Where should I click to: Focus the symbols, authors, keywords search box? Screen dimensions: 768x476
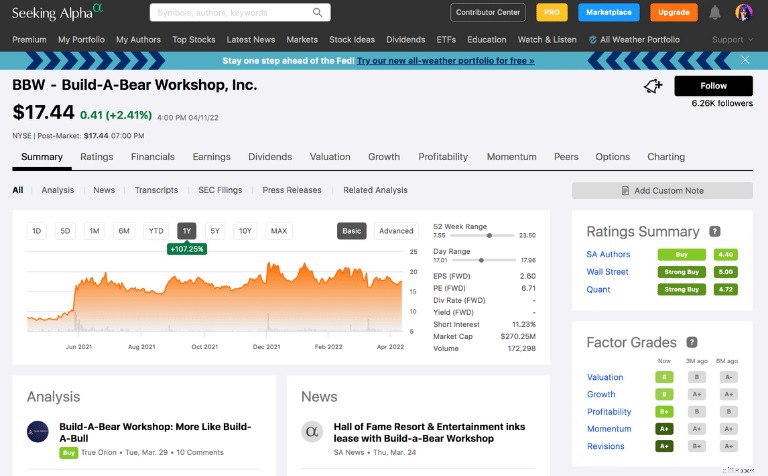[240, 12]
